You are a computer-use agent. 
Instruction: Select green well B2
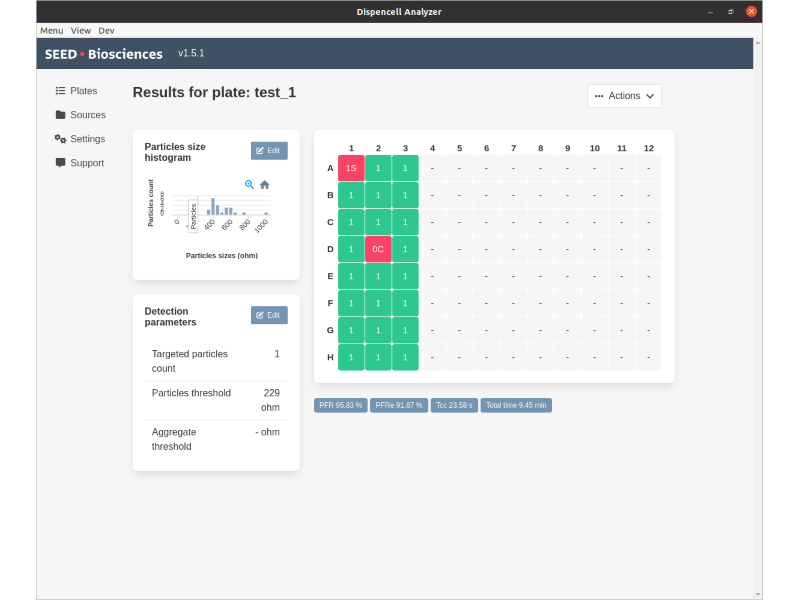click(378, 195)
